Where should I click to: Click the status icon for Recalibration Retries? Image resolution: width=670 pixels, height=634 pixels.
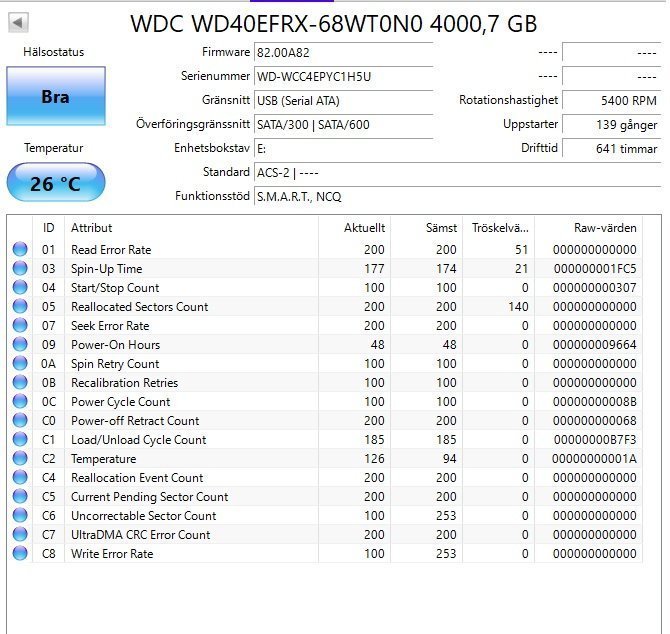coord(20,382)
